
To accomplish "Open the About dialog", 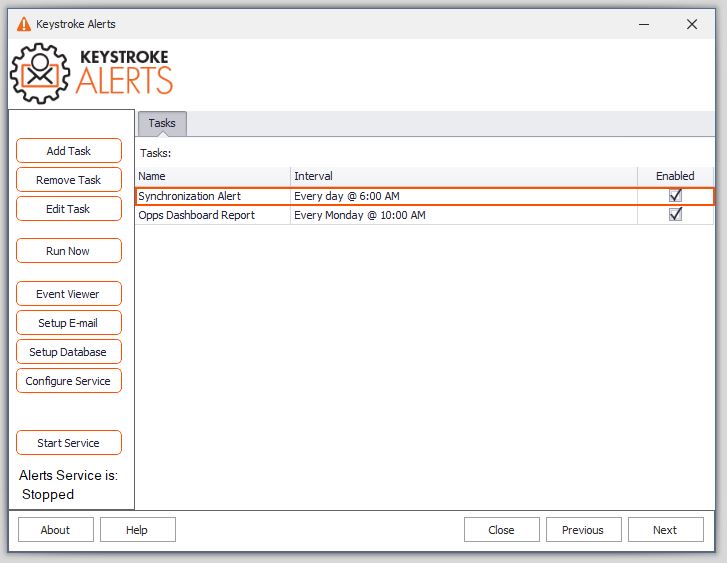I will coord(56,530).
